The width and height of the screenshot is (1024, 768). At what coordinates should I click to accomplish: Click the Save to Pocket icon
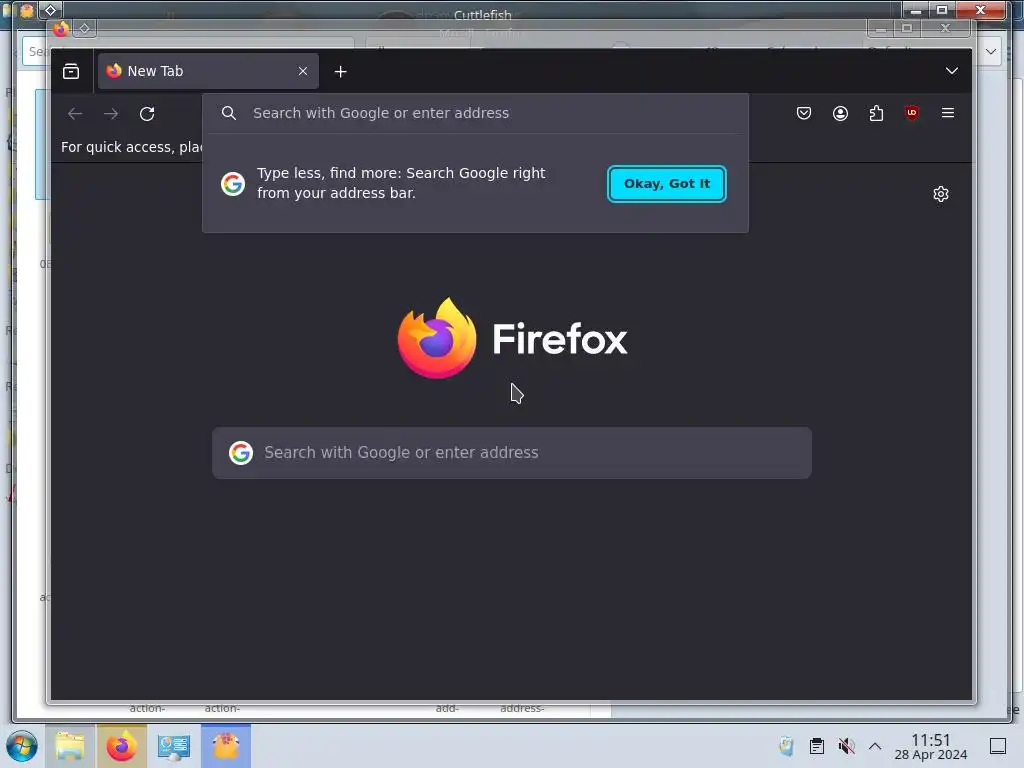[x=804, y=113]
